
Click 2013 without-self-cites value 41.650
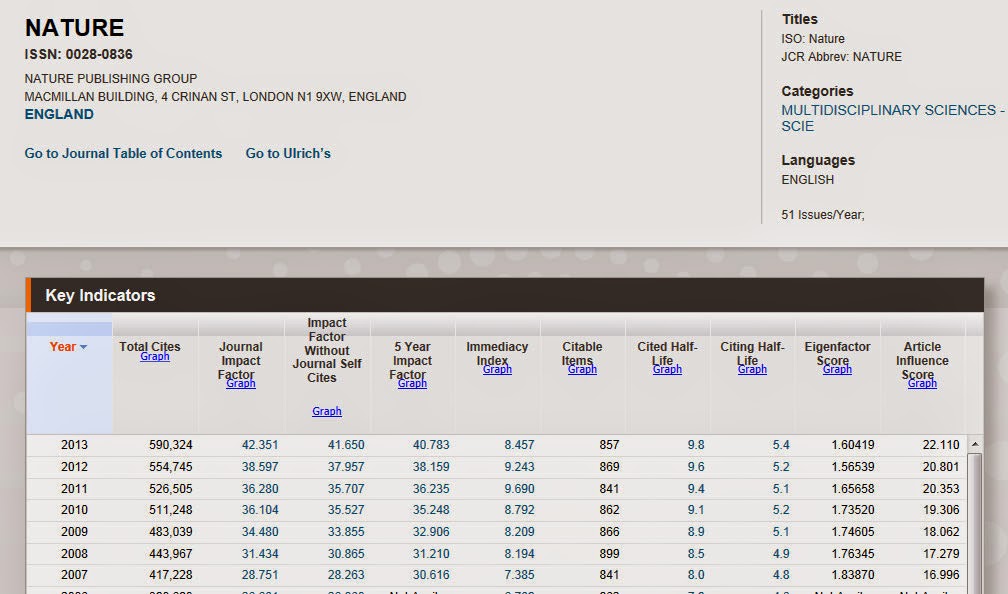point(346,445)
